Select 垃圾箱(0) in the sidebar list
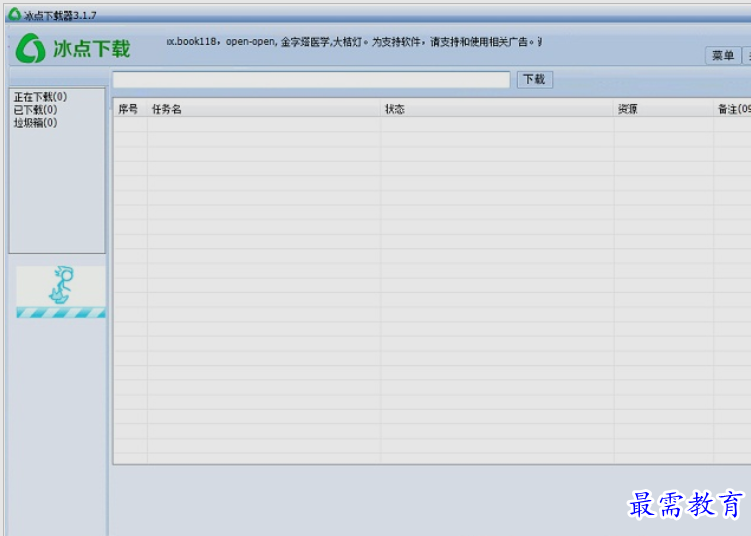Image resolution: width=751 pixels, height=536 pixels. point(35,123)
